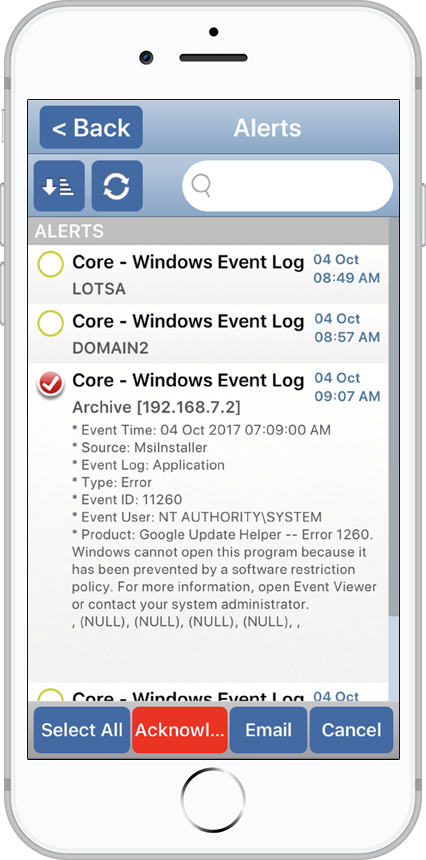Tap the Archive [192.168.7.2] alert title

pos(156,408)
